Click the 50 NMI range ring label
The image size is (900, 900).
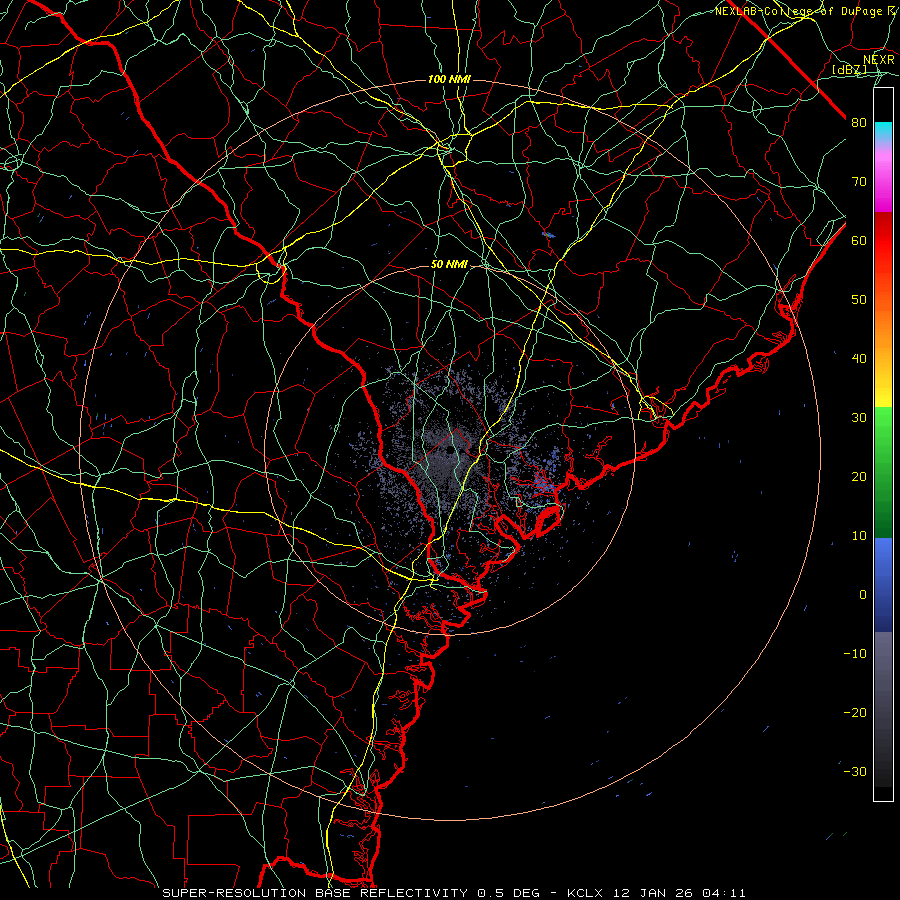tap(449, 265)
